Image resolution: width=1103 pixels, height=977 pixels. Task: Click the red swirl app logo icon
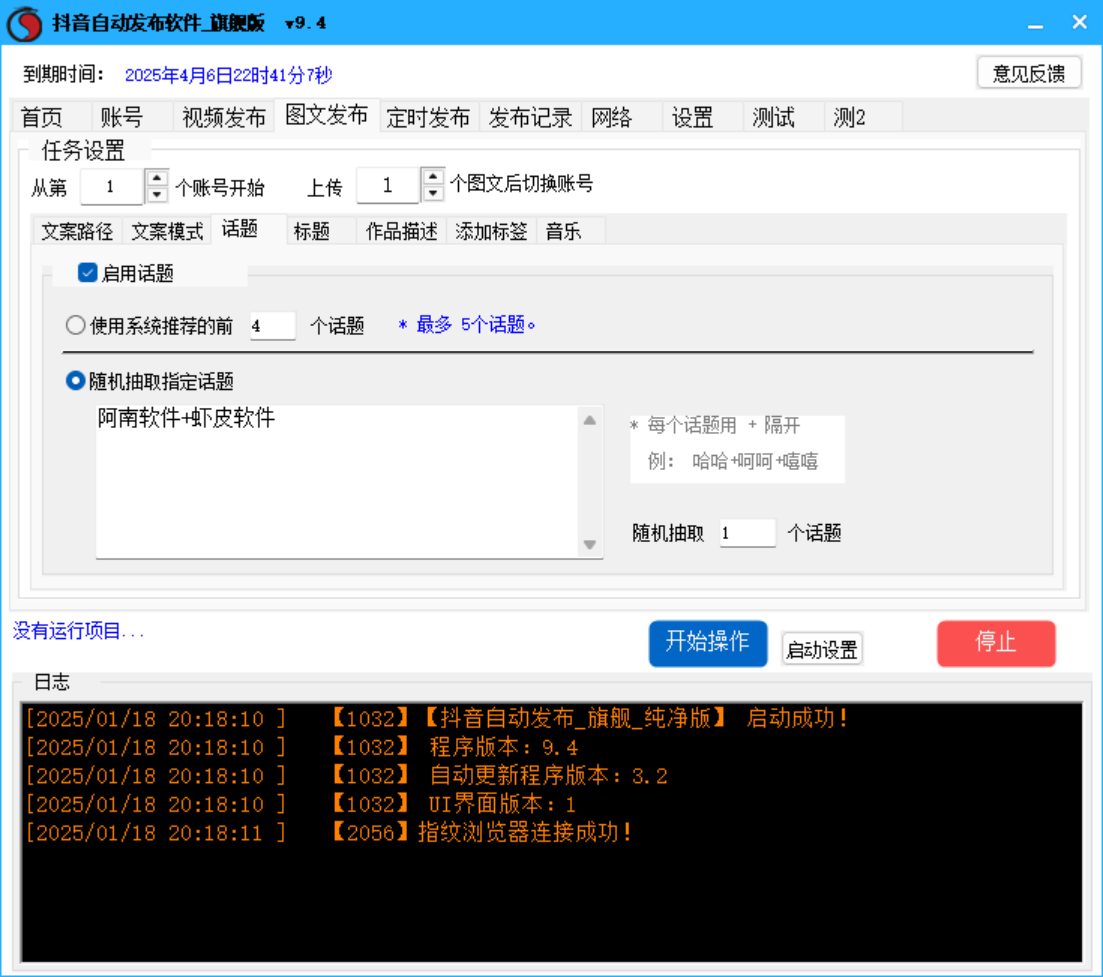24,23
